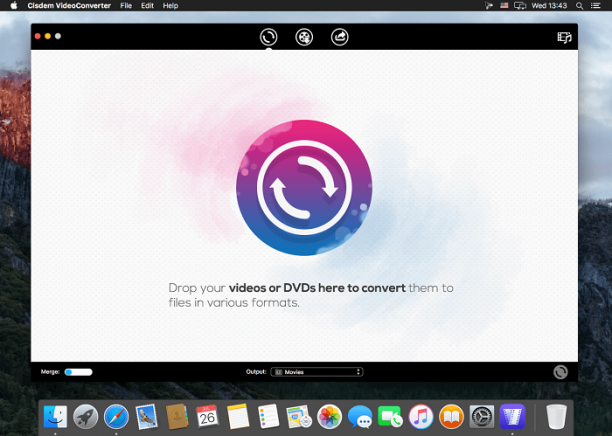Minimize the window with the yellow button
This screenshot has width=612, height=436.
(x=48, y=36)
